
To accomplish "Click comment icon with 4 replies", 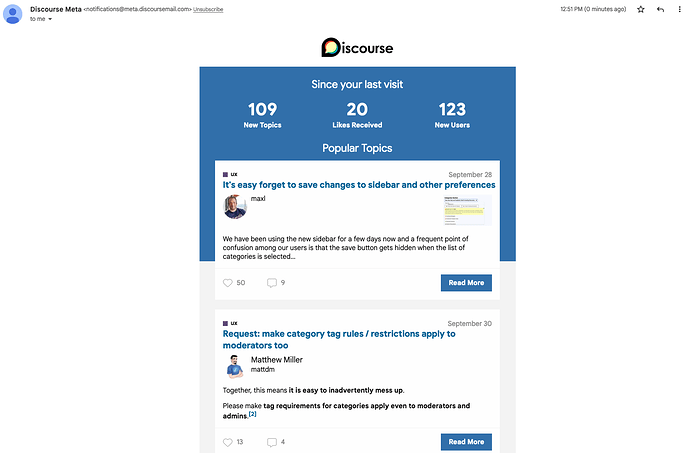I will point(272,442).
